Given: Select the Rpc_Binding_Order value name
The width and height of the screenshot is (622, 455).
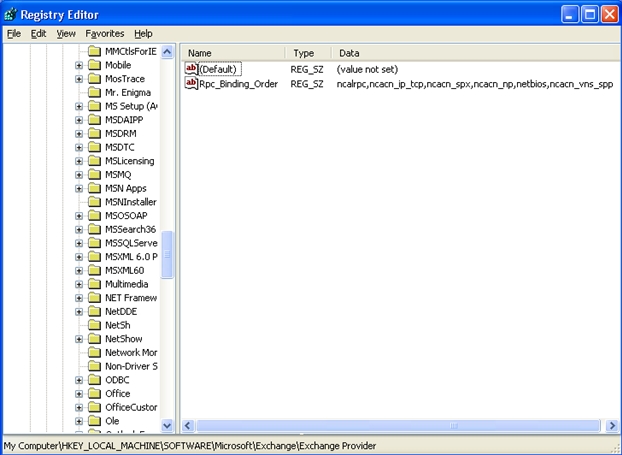Looking at the screenshot, I should pyautogui.click(x=238, y=84).
